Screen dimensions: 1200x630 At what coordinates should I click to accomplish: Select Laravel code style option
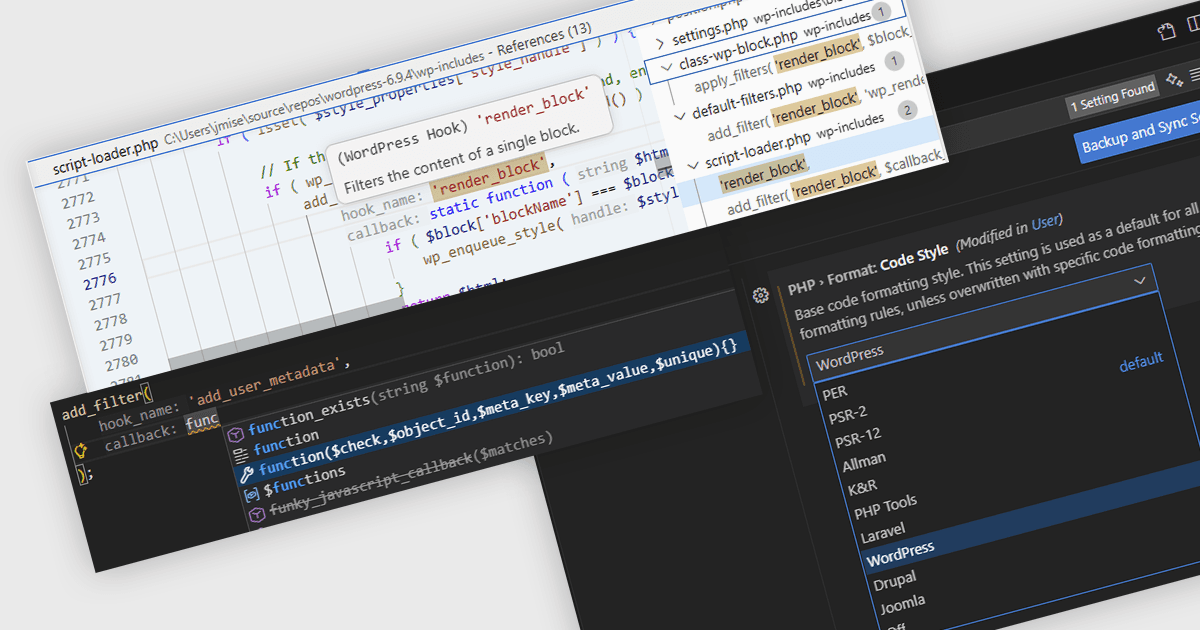click(882, 531)
